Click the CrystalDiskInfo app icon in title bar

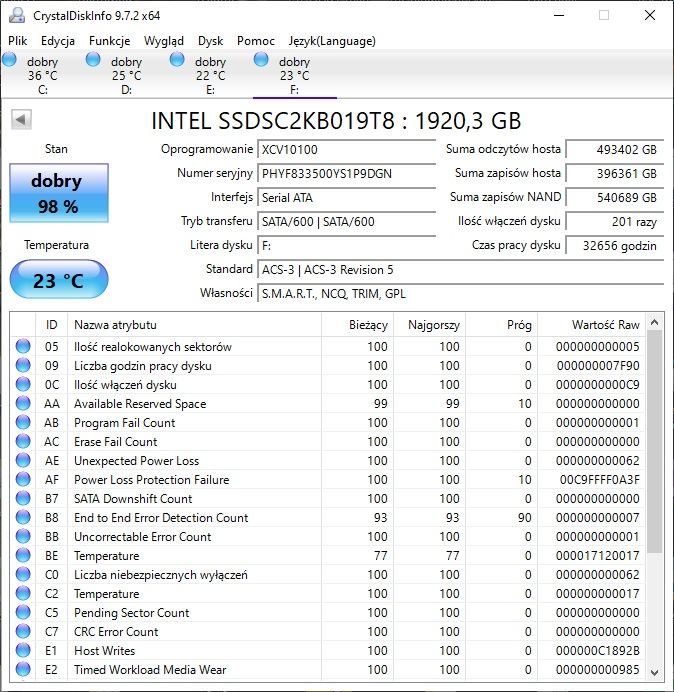[17, 15]
